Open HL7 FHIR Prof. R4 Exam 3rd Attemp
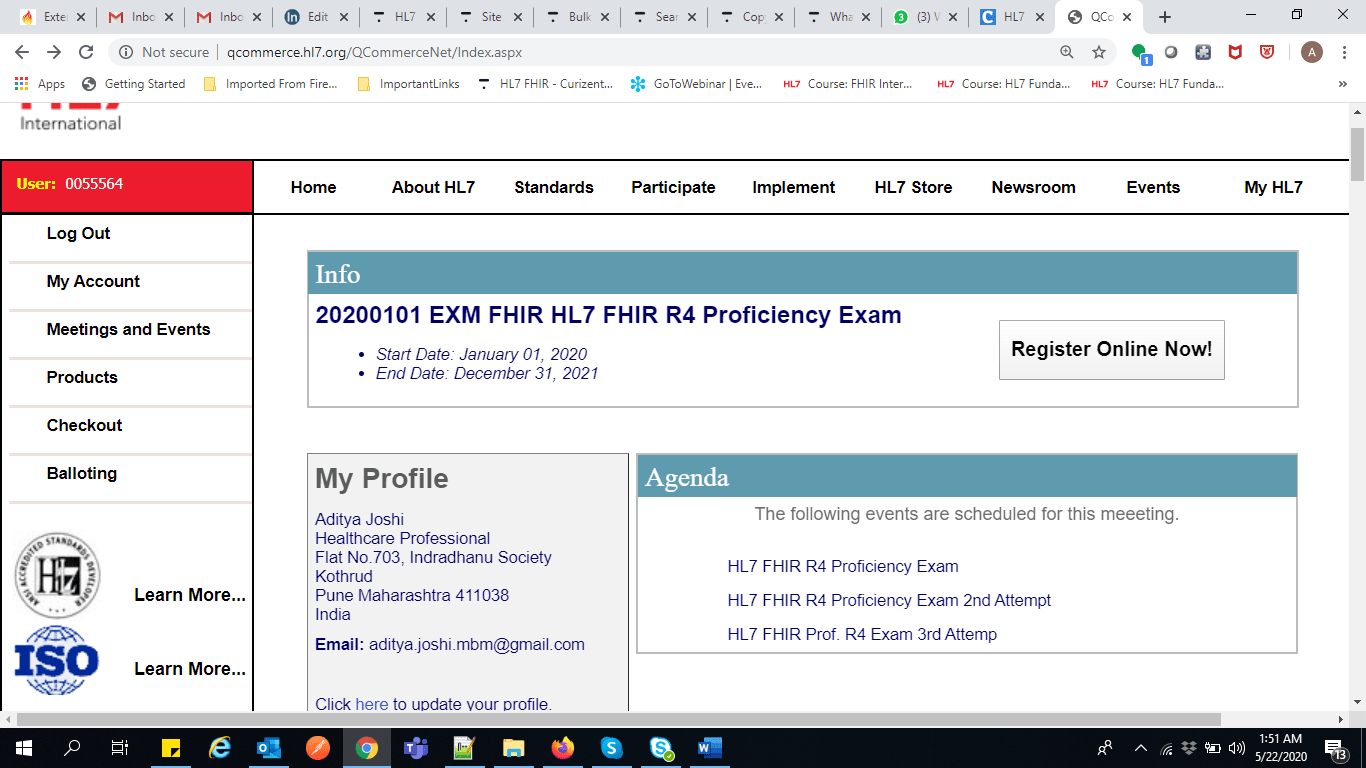The image size is (1366, 768). point(862,634)
